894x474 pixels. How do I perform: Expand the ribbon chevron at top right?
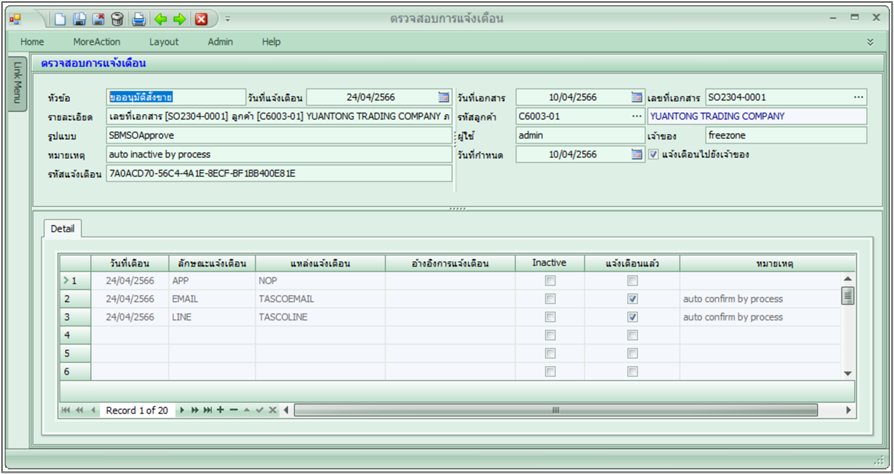tap(870, 42)
